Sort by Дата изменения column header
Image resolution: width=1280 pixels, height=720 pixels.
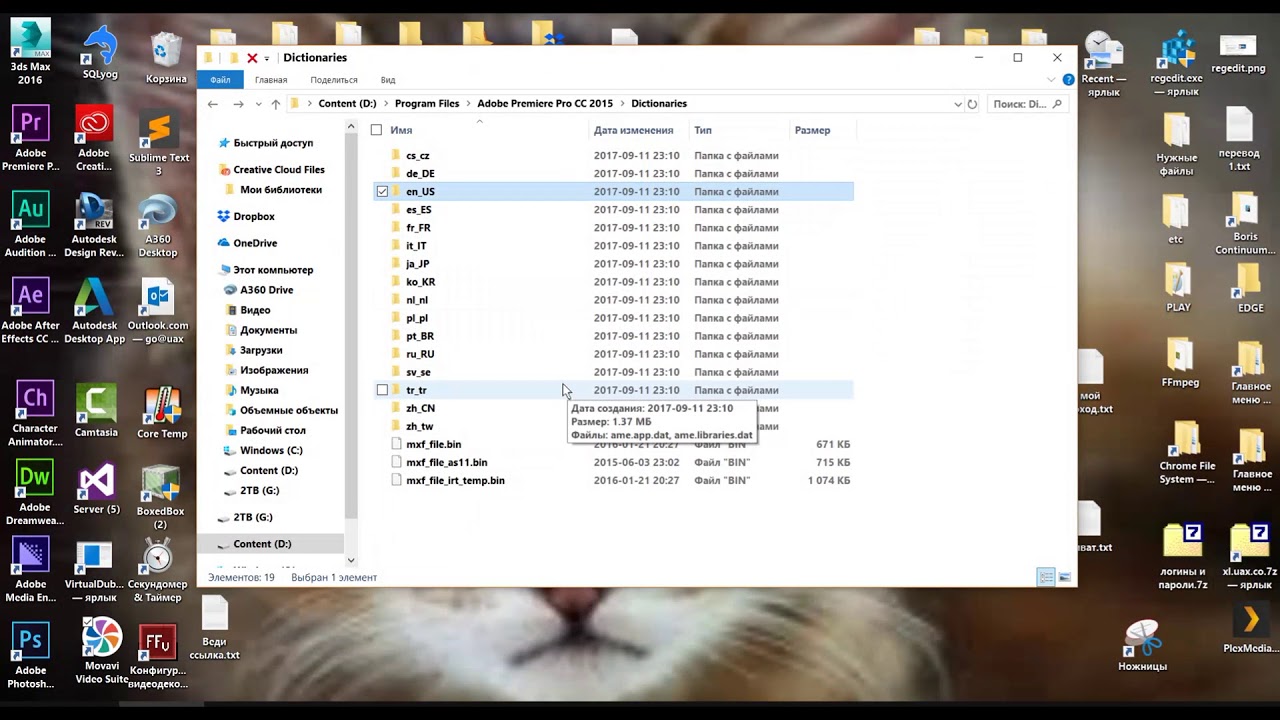[633, 130]
